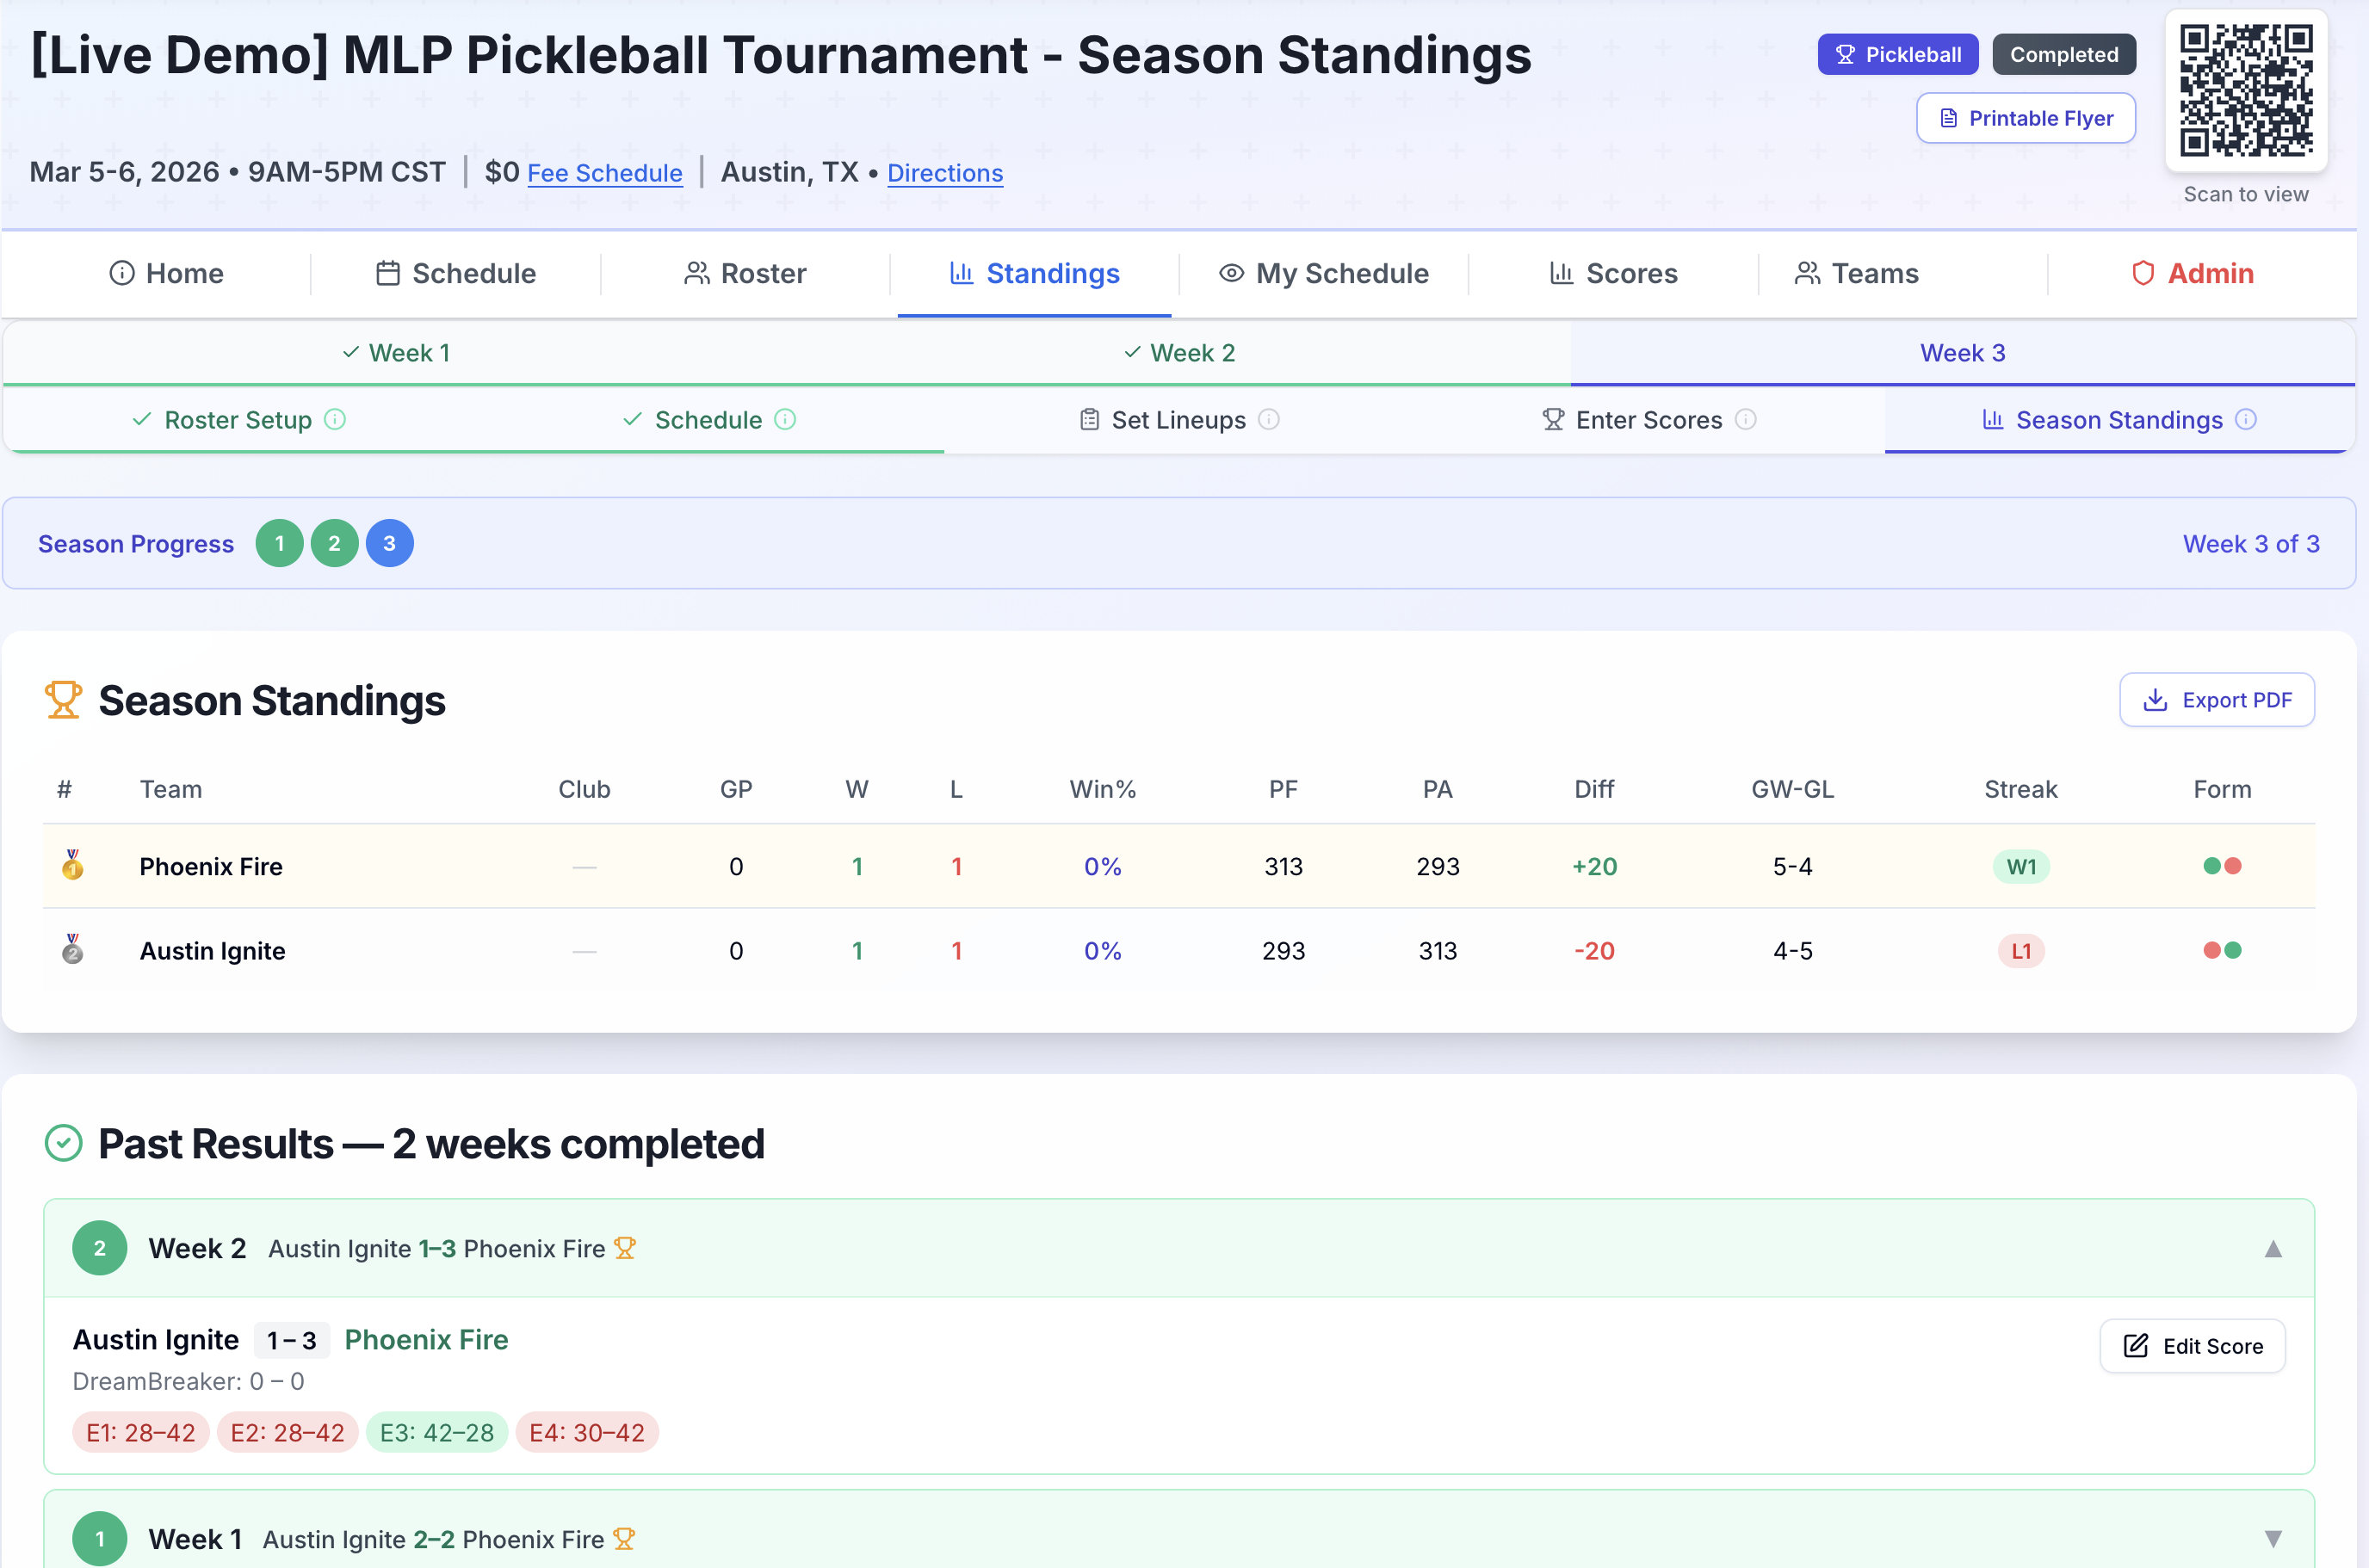Image resolution: width=2369 pixels, height=1568 pixels.
Task: Select step 2 in Season Progress
Action: (x=335, y=543)
